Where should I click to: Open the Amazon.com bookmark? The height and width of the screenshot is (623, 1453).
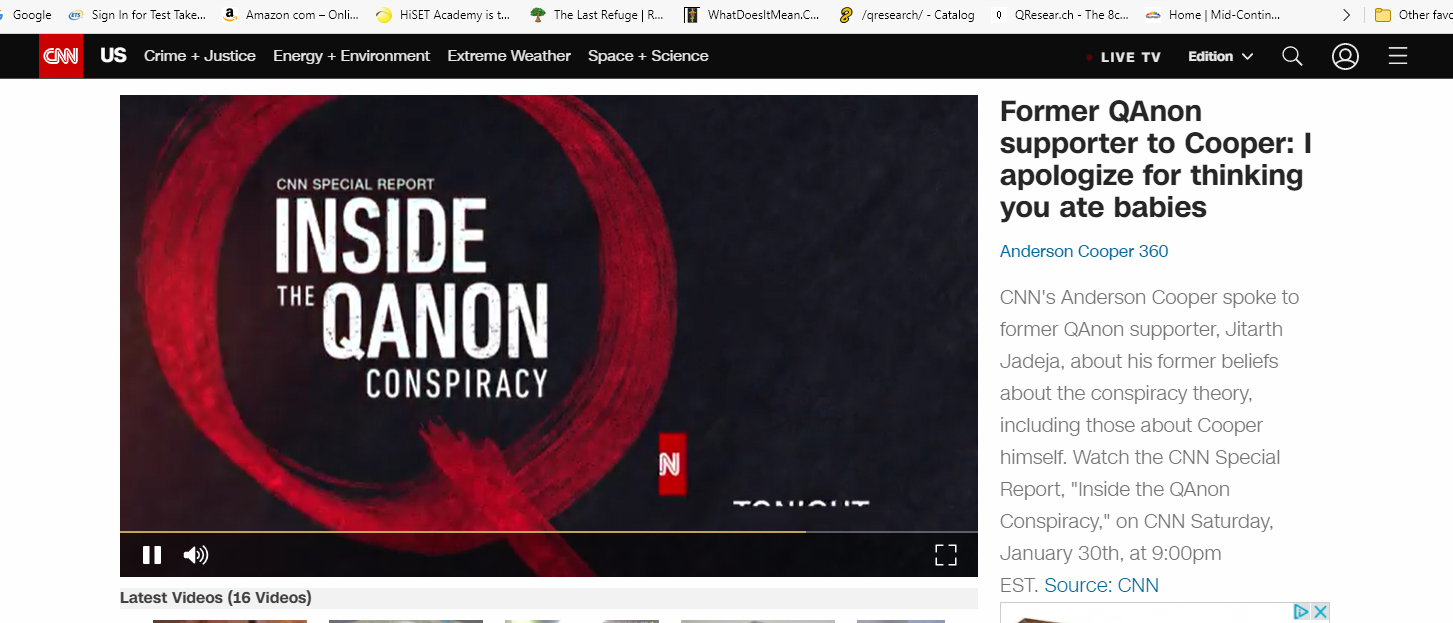[x=289, y=15]
